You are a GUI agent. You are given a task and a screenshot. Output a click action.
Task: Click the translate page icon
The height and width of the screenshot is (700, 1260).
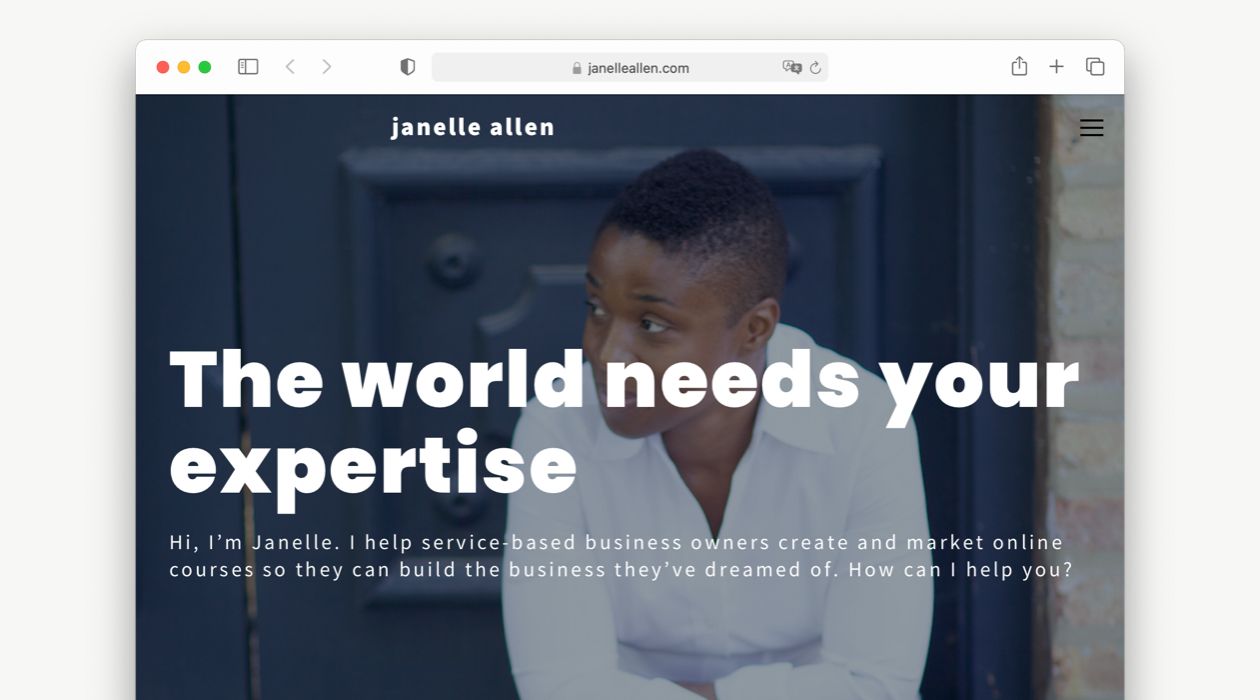click(792, 67)
